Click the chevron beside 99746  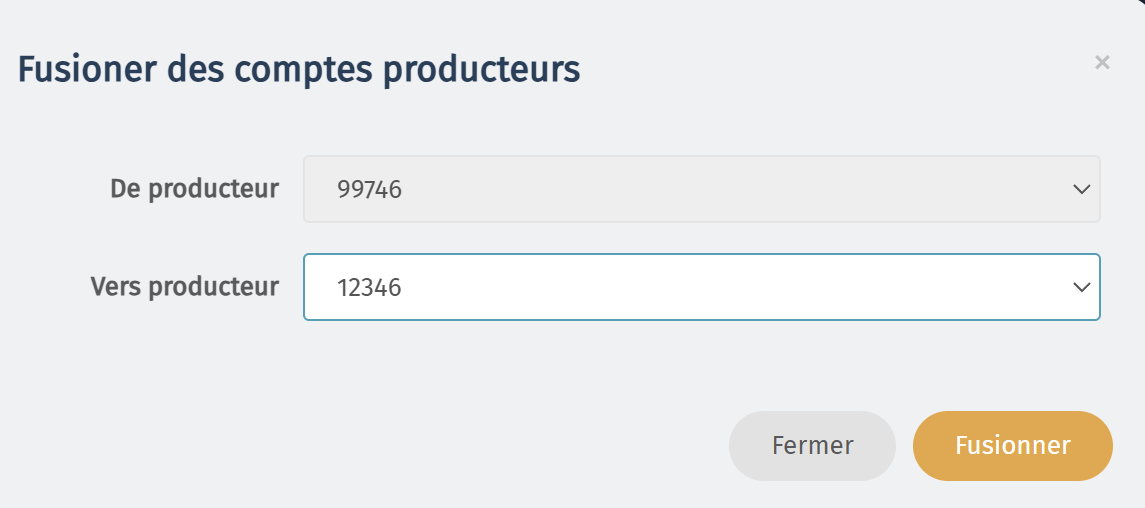1081,190
